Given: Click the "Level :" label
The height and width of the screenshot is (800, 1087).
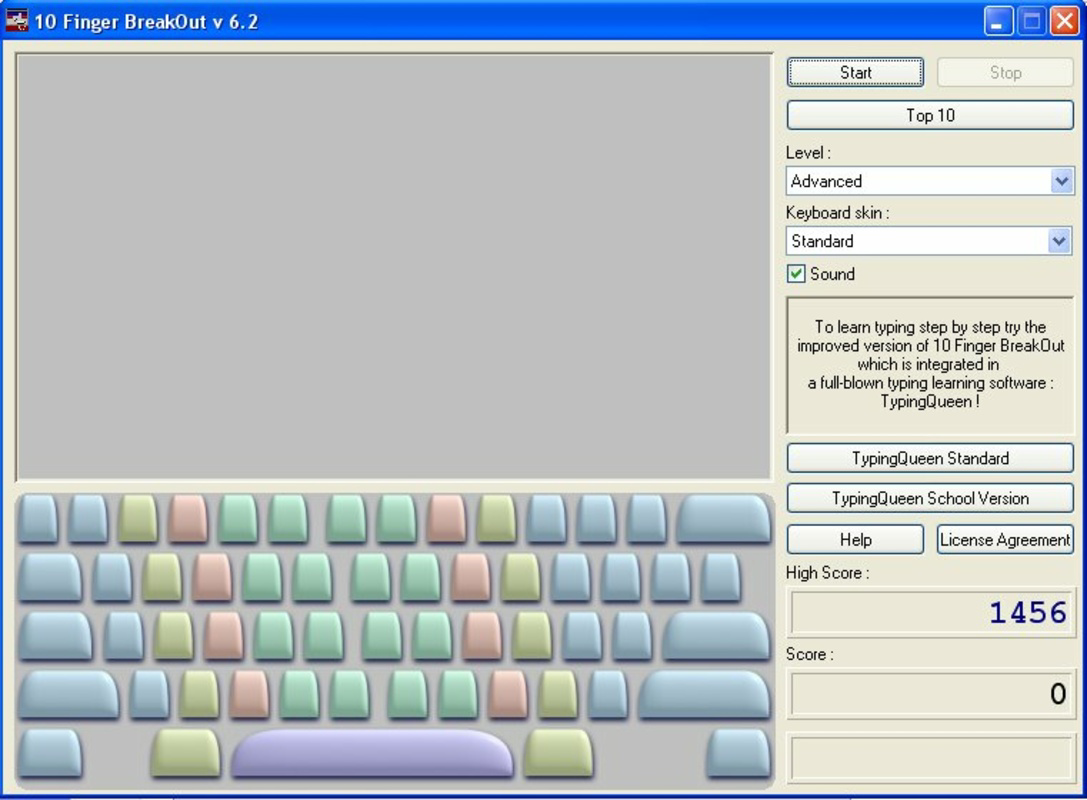Looking at the screenshot, I should coord(808,153).
